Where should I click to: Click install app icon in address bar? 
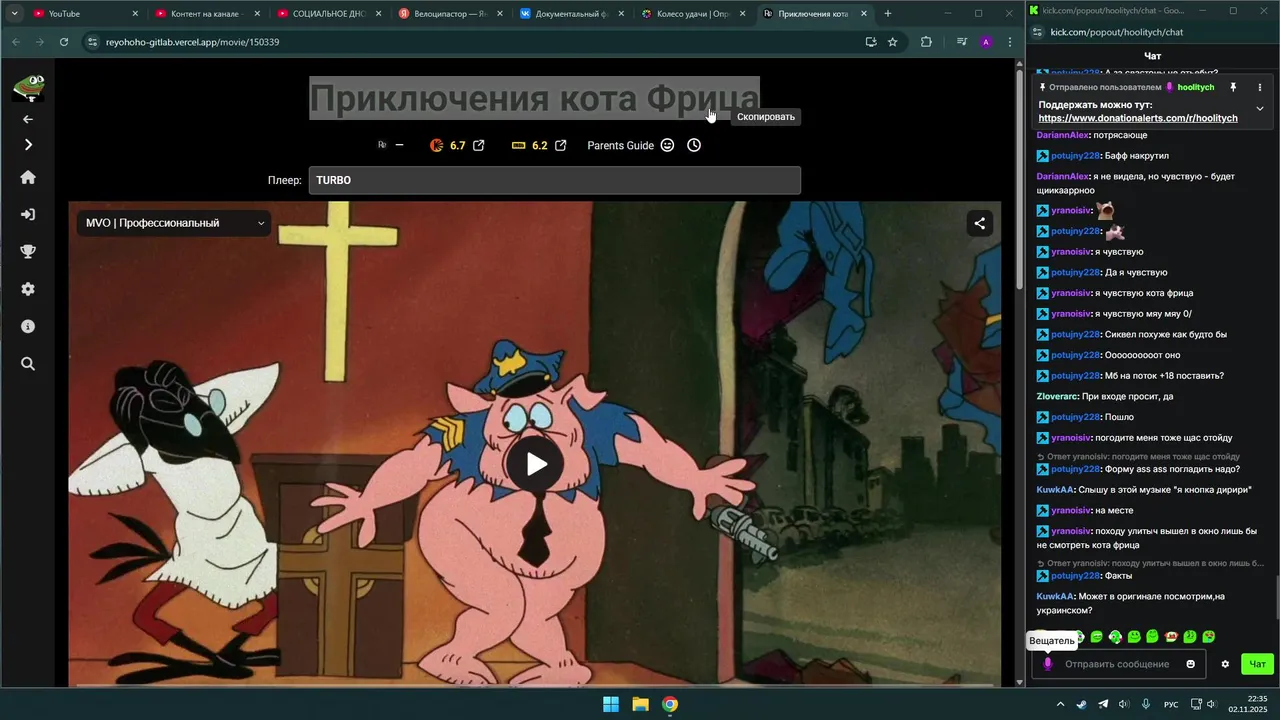pos(871,42)
